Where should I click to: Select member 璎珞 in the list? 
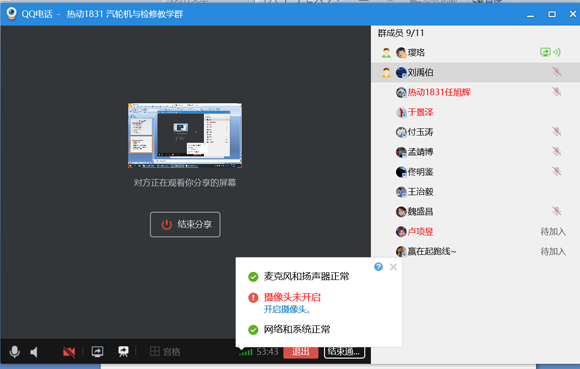(475, 53)
